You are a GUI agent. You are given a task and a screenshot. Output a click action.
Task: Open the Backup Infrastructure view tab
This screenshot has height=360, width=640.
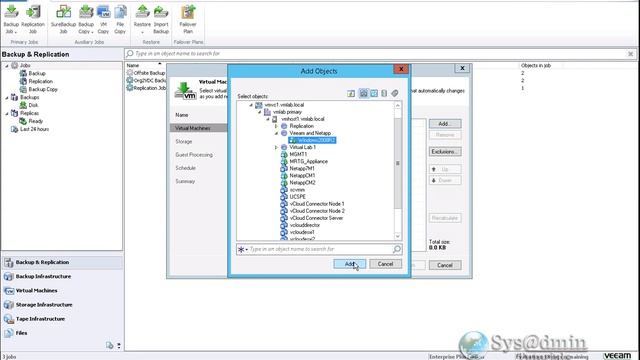coord(62,276)
